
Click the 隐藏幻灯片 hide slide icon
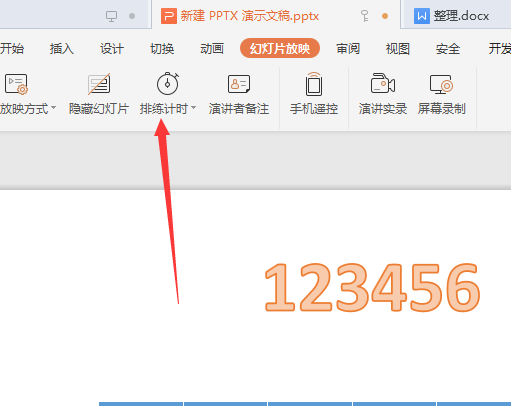pyautogui.click(x=99, y=84)
